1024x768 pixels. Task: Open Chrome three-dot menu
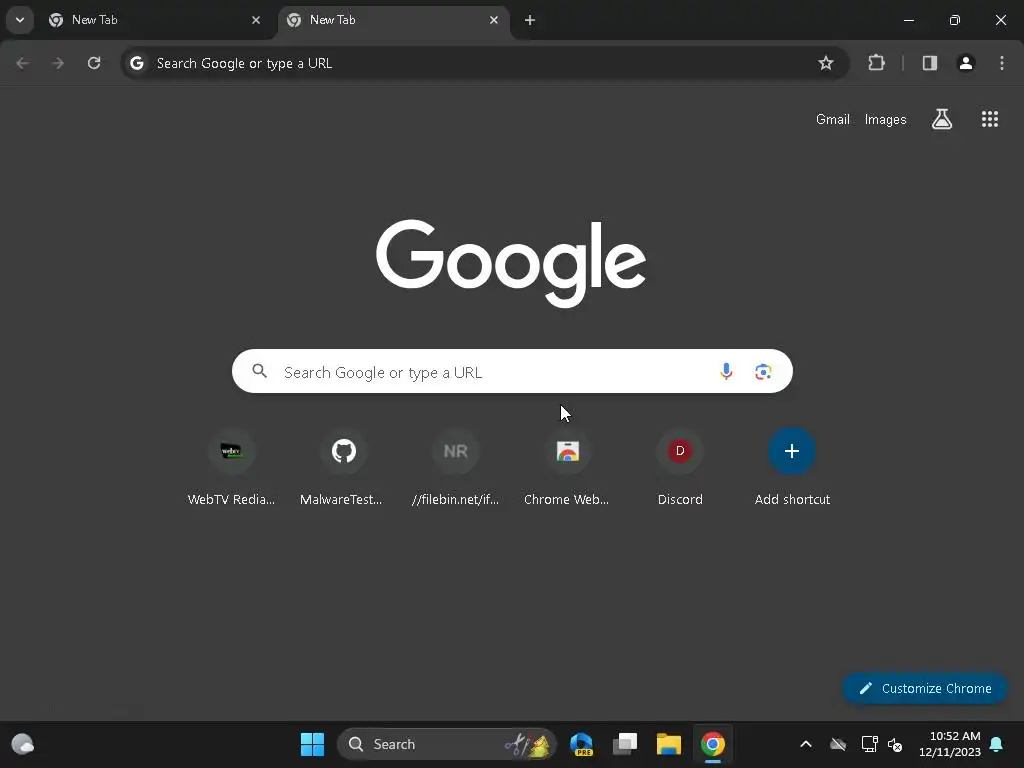click(1002, 63)
